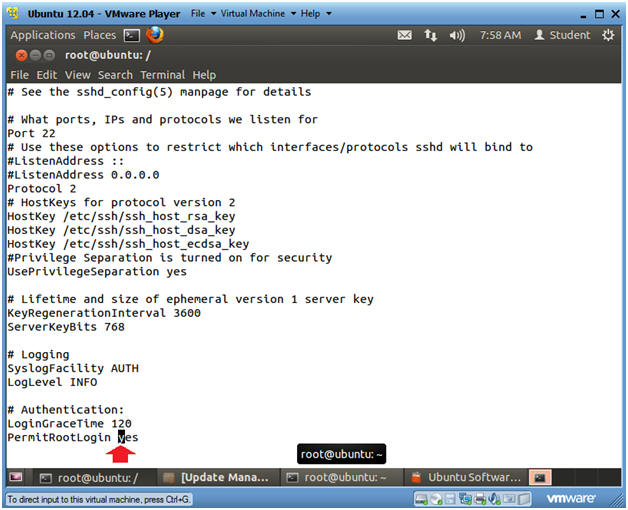Click the 'LoginGraceTime 120' line
Image resolution: width=628 pixels, height=510 pixels.
(x=69, y=423)
